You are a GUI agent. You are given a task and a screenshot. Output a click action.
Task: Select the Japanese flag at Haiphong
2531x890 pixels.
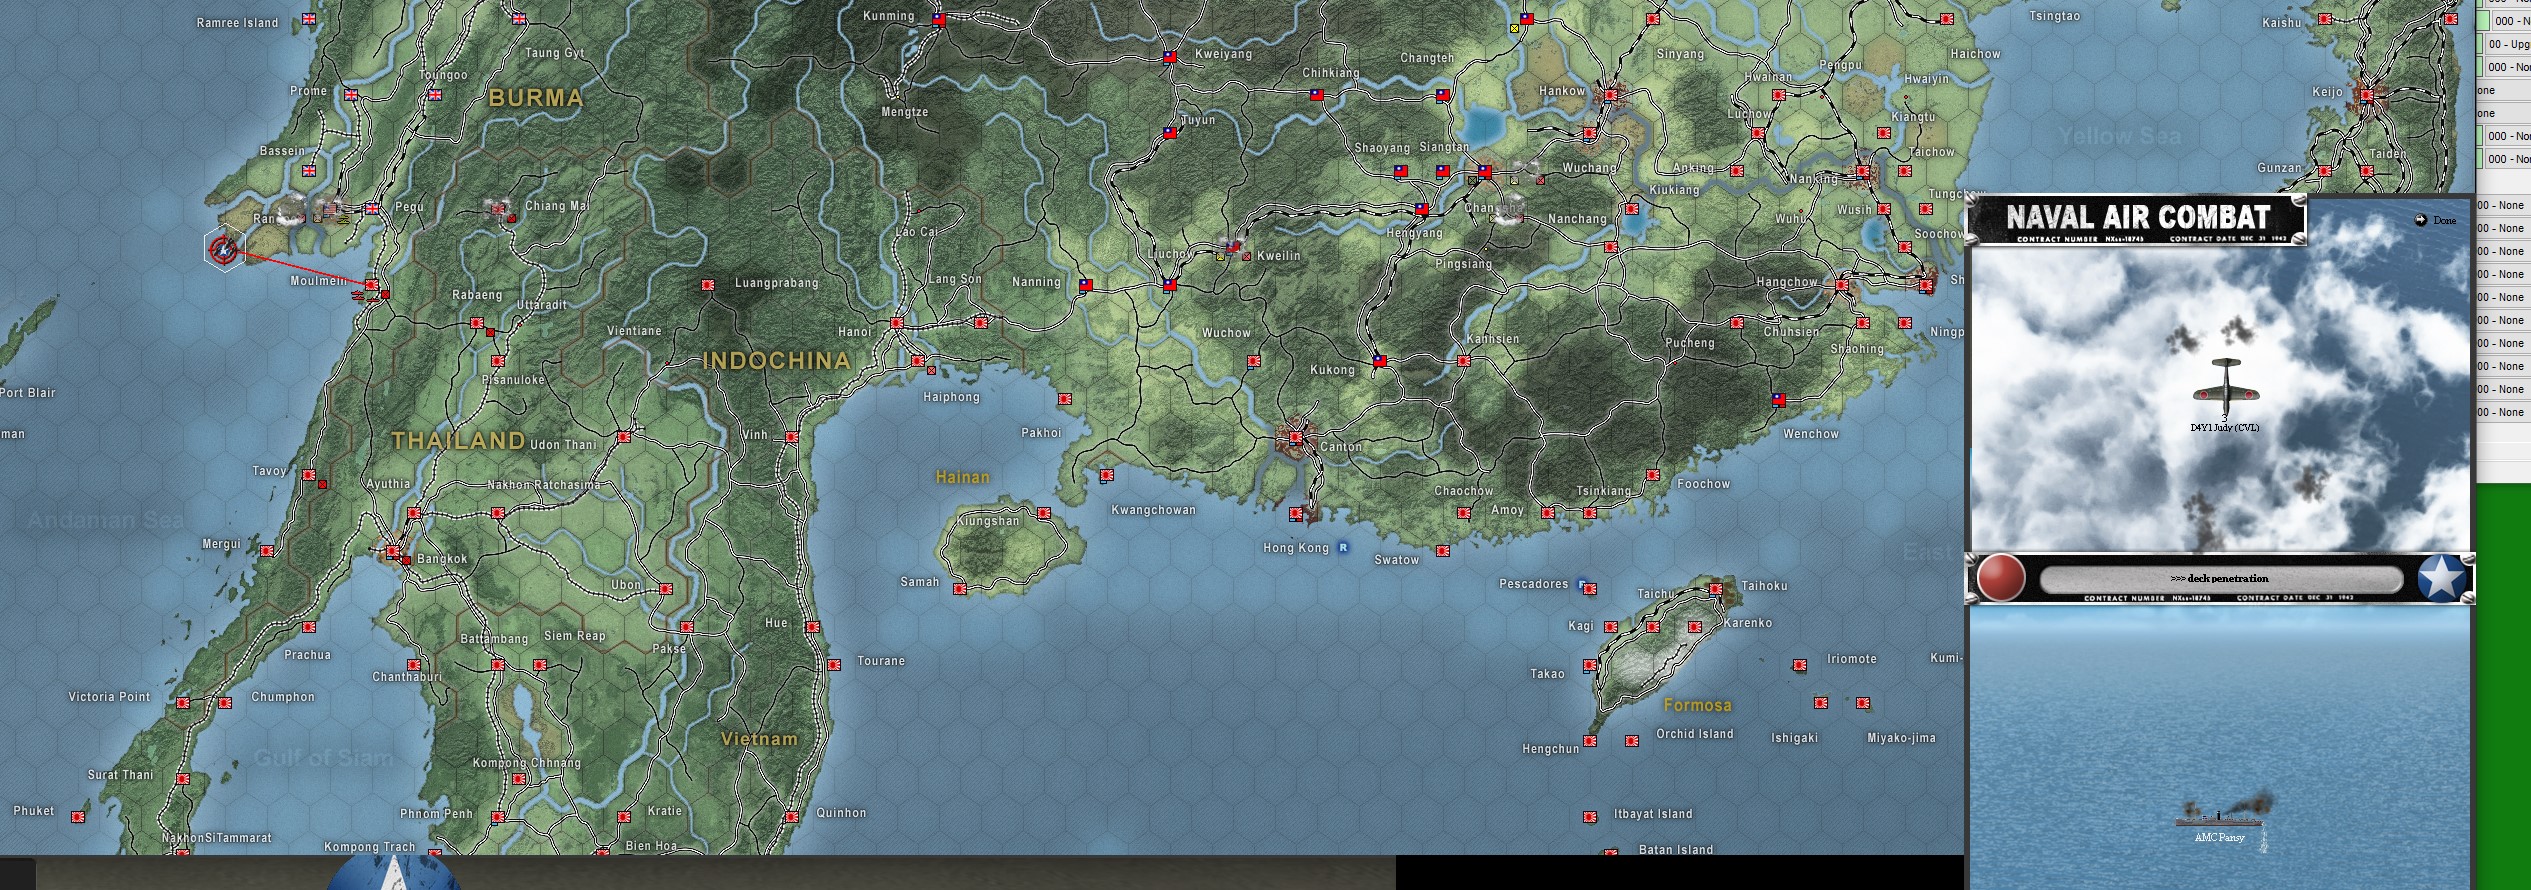918,361
